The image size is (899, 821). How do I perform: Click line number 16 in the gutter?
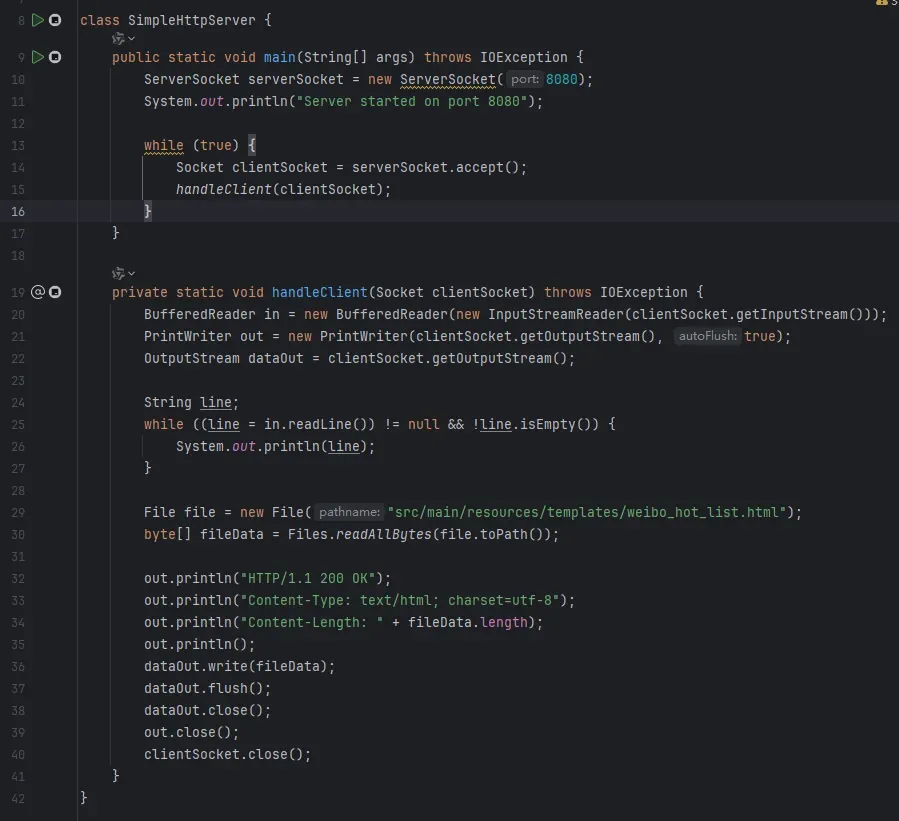[x=18, y=212]
